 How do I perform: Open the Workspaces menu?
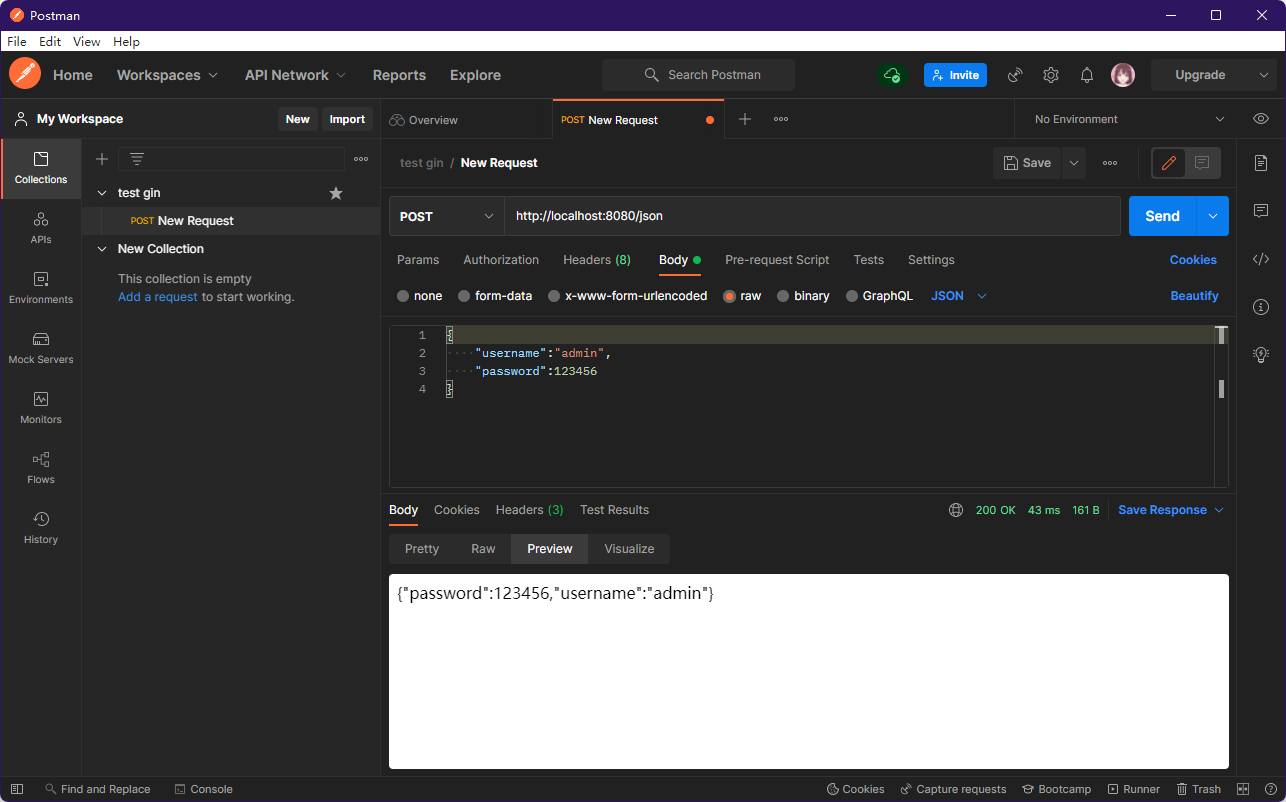[x=167, y=75]
